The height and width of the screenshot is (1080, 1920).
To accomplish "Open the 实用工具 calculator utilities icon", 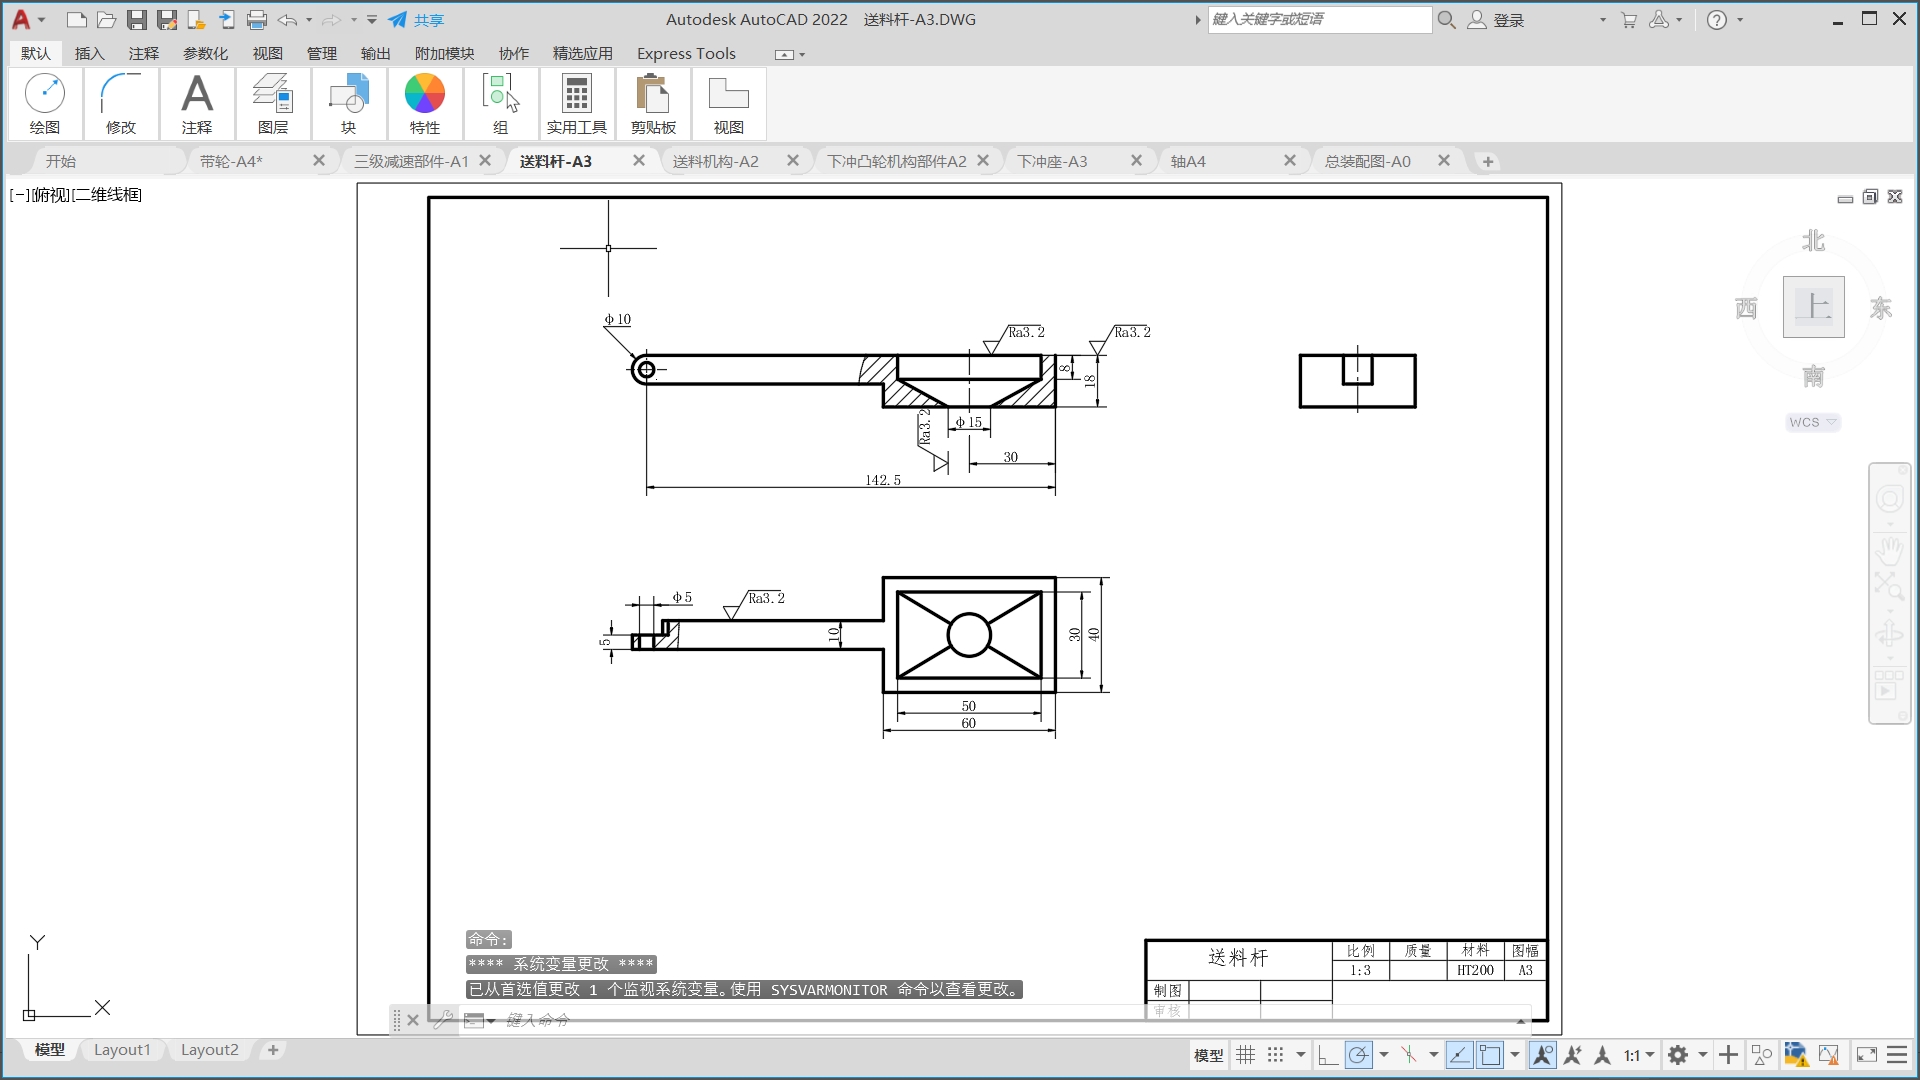I will point(576,95).
